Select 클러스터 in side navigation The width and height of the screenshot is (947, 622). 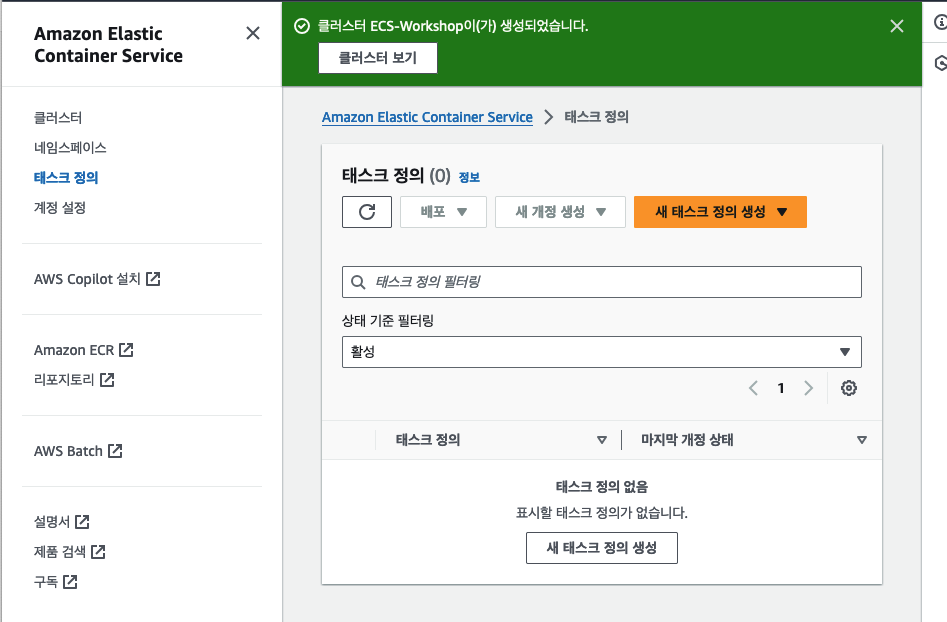[58, 118]
